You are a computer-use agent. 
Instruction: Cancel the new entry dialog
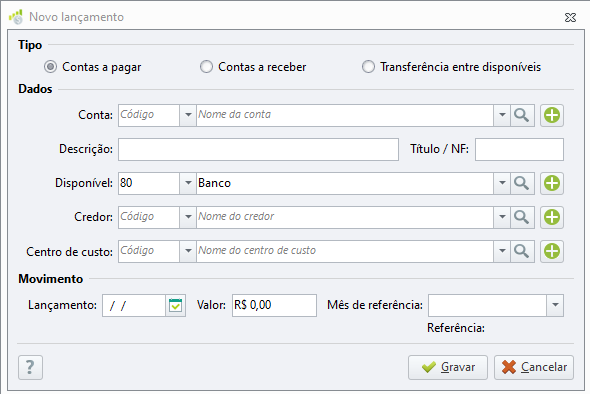click(534, 367)
